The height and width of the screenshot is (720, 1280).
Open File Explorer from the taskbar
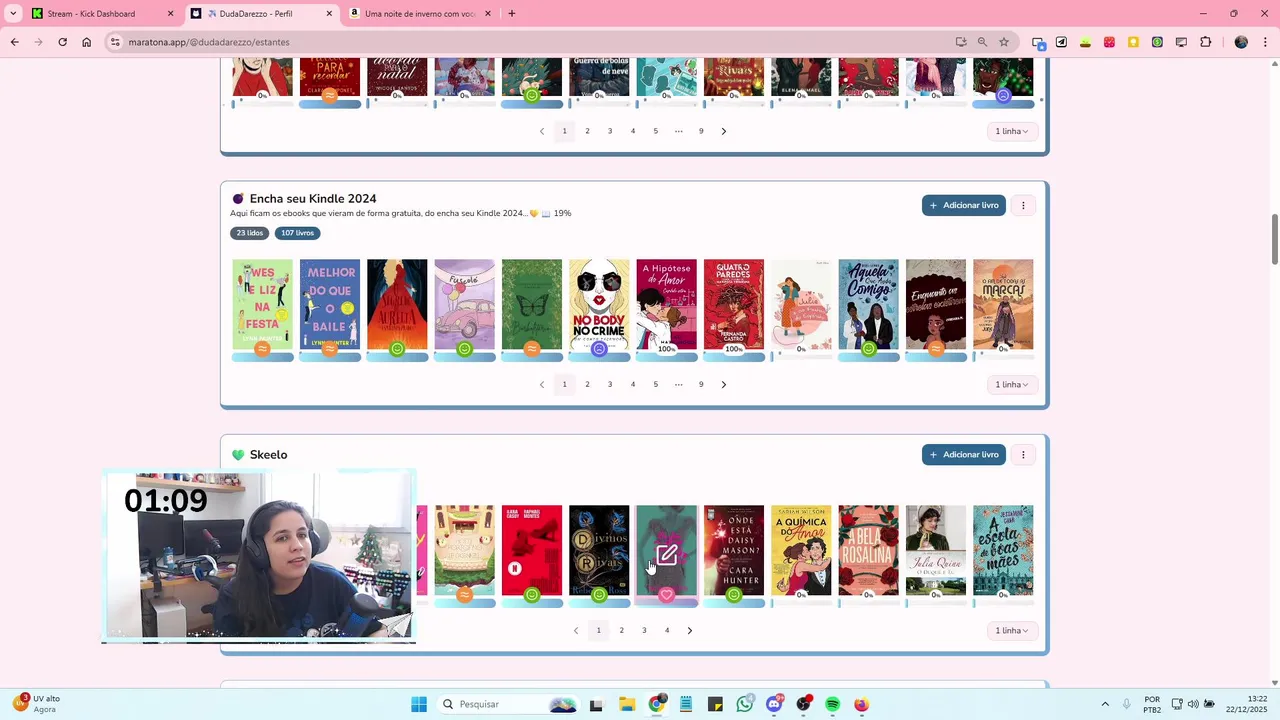click(626, 704)
